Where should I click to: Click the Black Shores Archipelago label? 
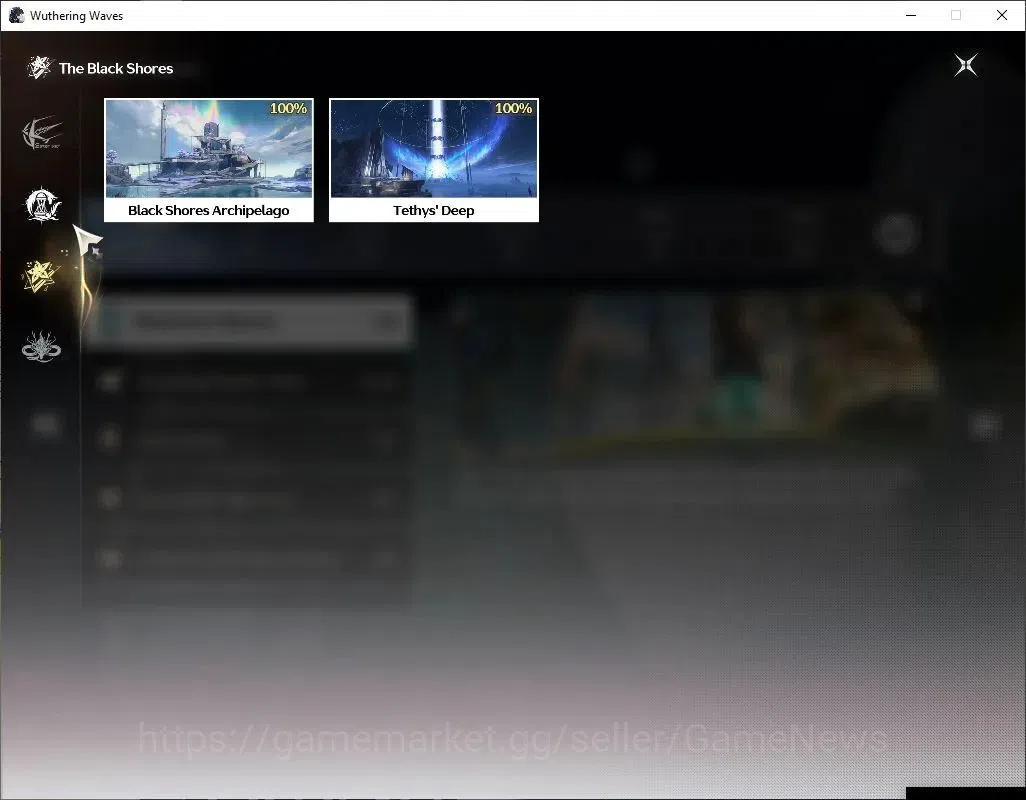(209, 211)
